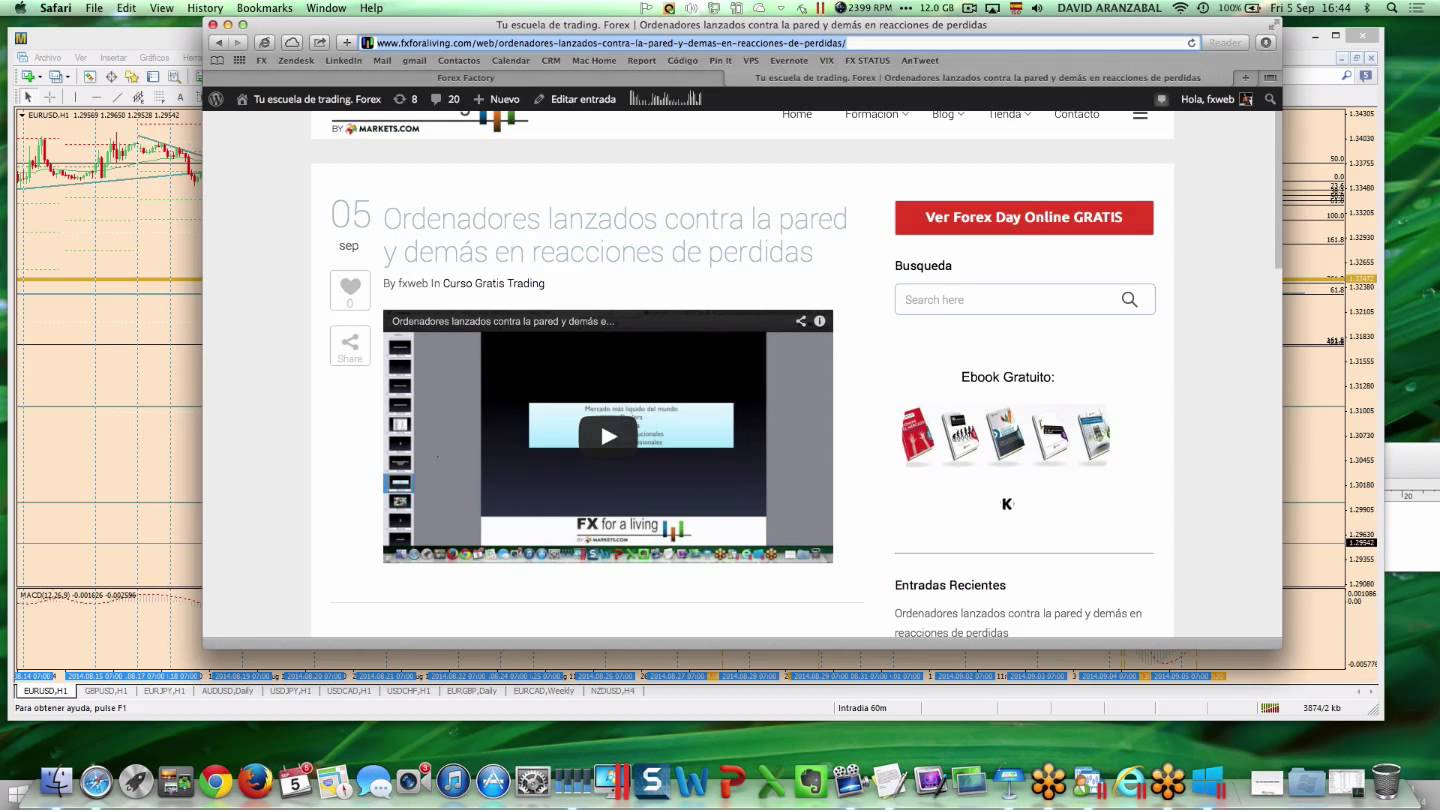Open the hamburger menu in site header
Viewport: 1440px width, 810px height.
[x=1140, y=115]
